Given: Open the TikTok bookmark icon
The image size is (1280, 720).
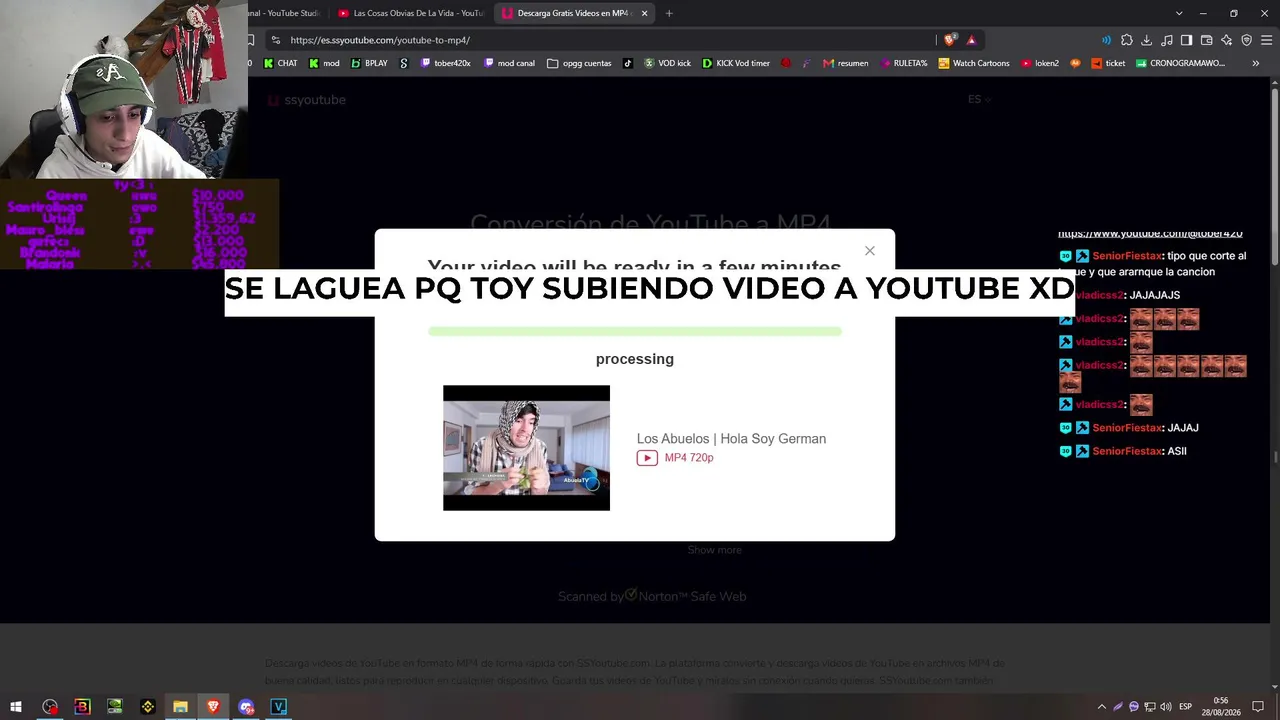Looking at the screenshot, I should pos(628,63).
